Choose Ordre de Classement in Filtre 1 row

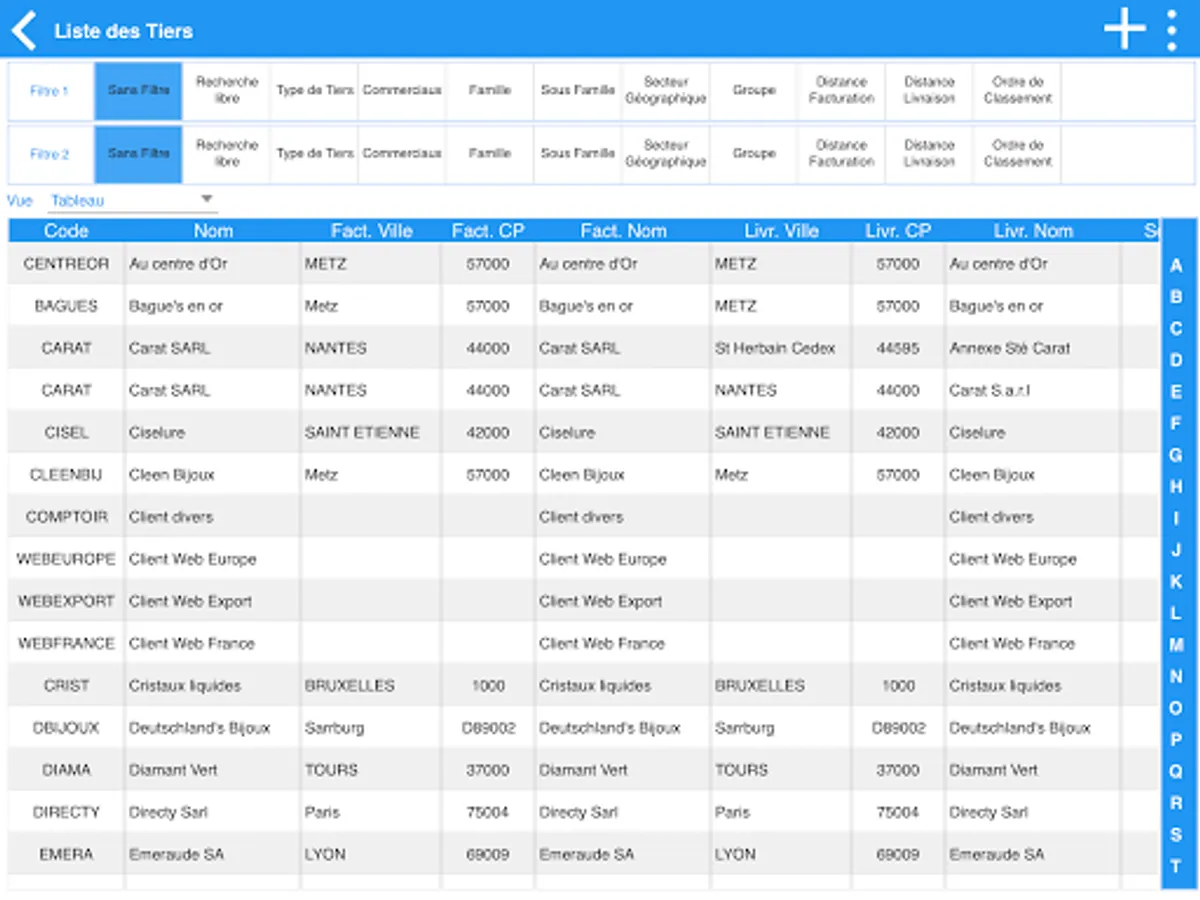1018,91
